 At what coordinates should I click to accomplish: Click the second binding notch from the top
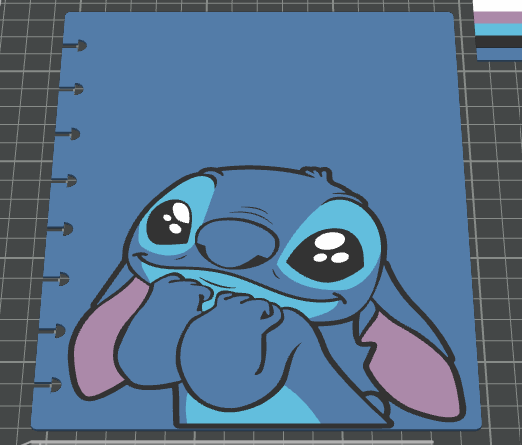point(72,89)
